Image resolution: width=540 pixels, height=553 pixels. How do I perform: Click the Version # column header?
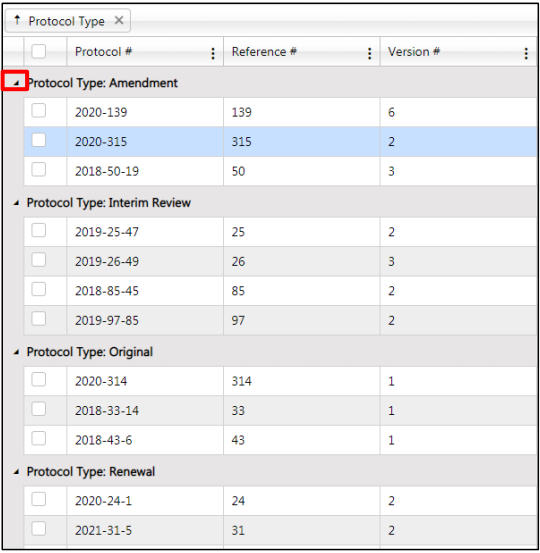(414, 52)
